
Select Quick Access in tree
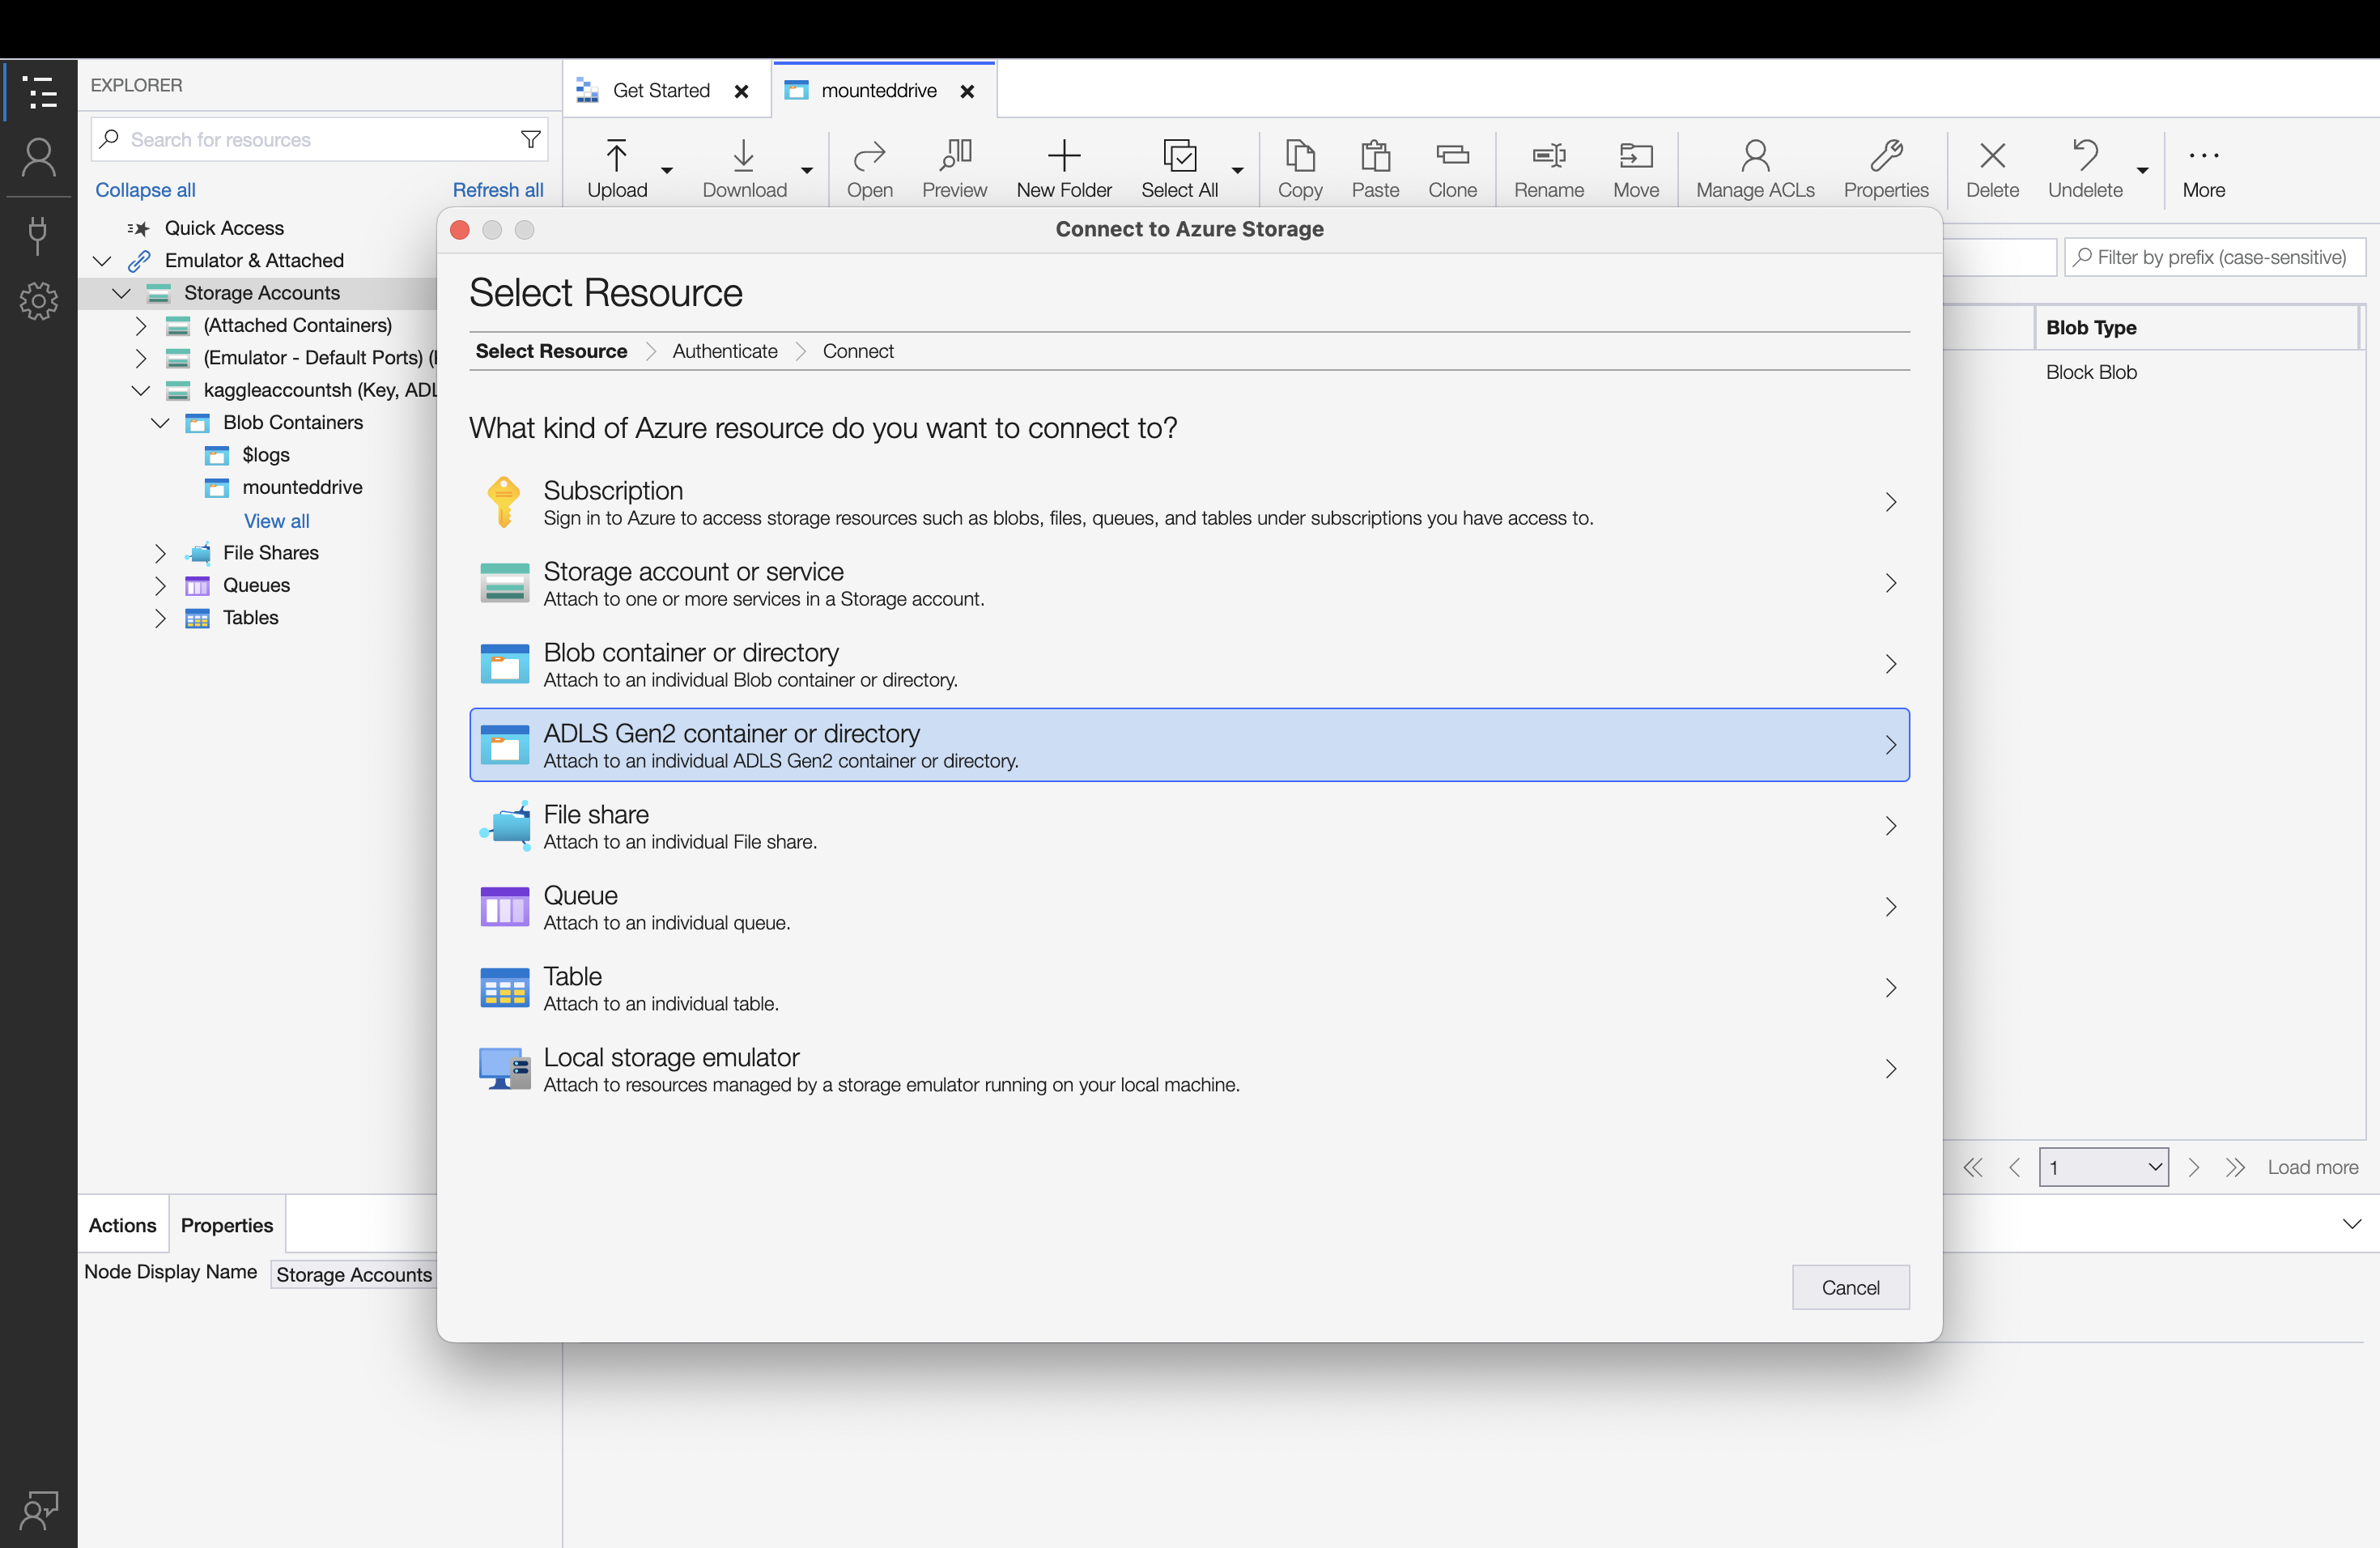(224, 228)
